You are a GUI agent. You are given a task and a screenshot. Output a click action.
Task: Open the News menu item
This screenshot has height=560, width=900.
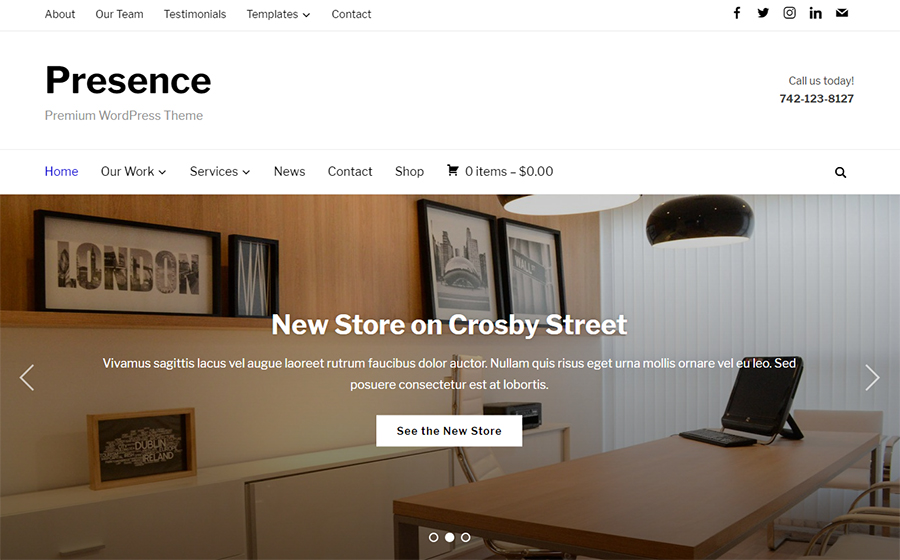[x=289, y=172]
